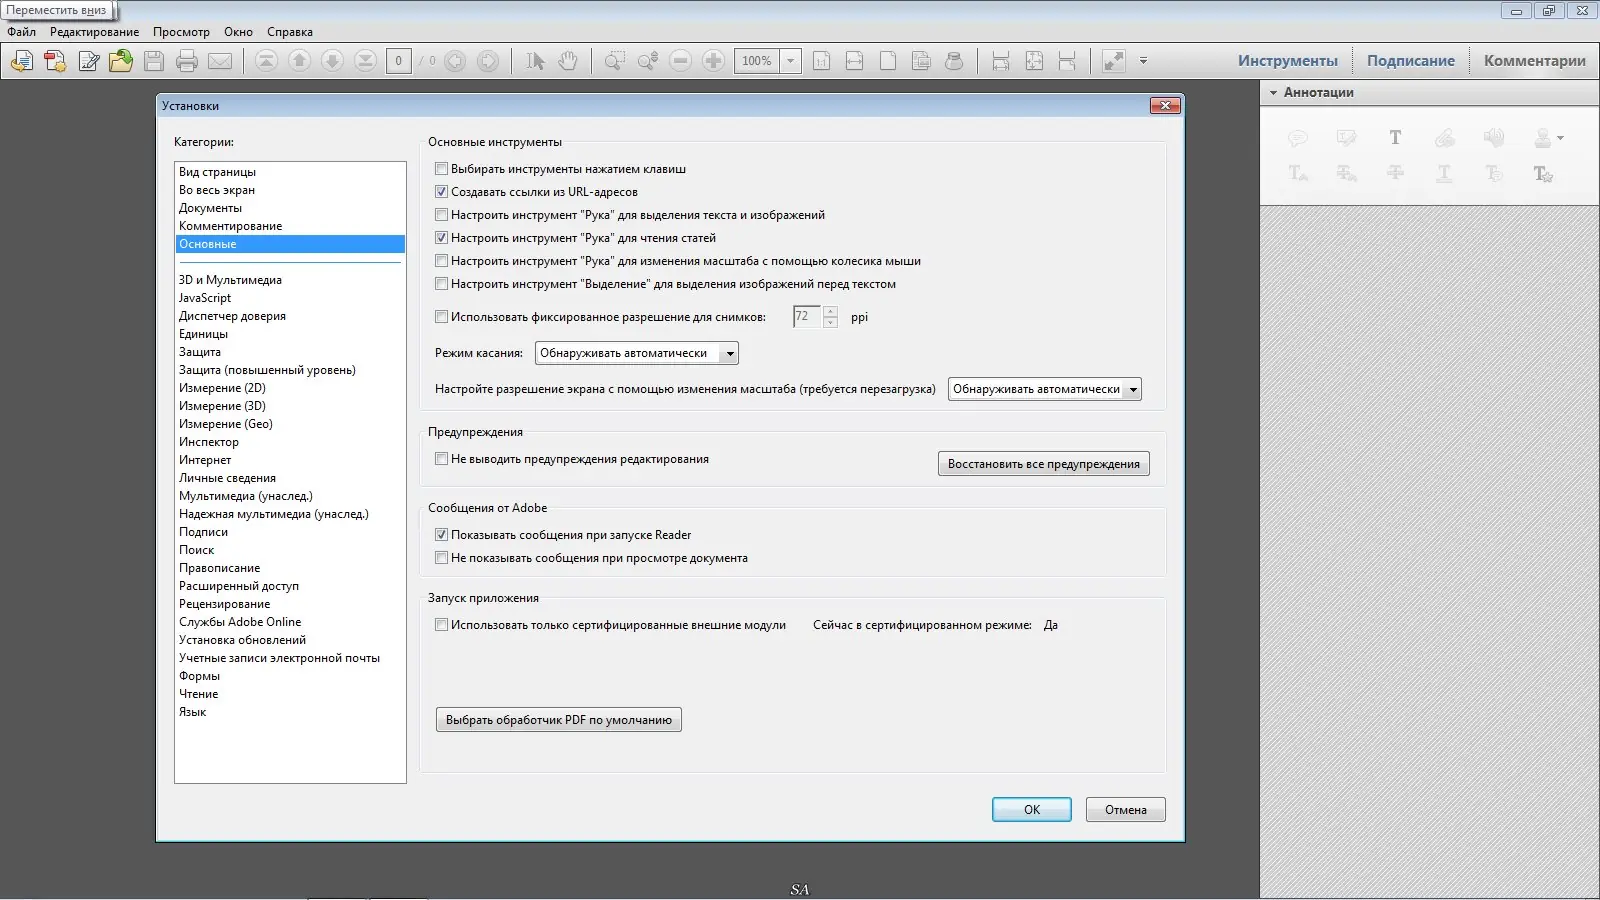
Task: Click the Email envelope toolbar icon
Action: tap(220, 61)
